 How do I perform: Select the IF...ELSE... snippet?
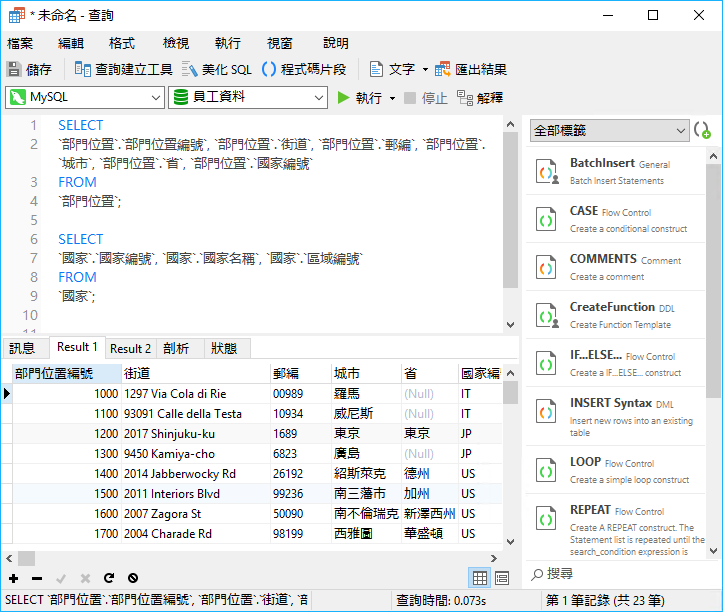pyautogui.click(x=616, y=363)
